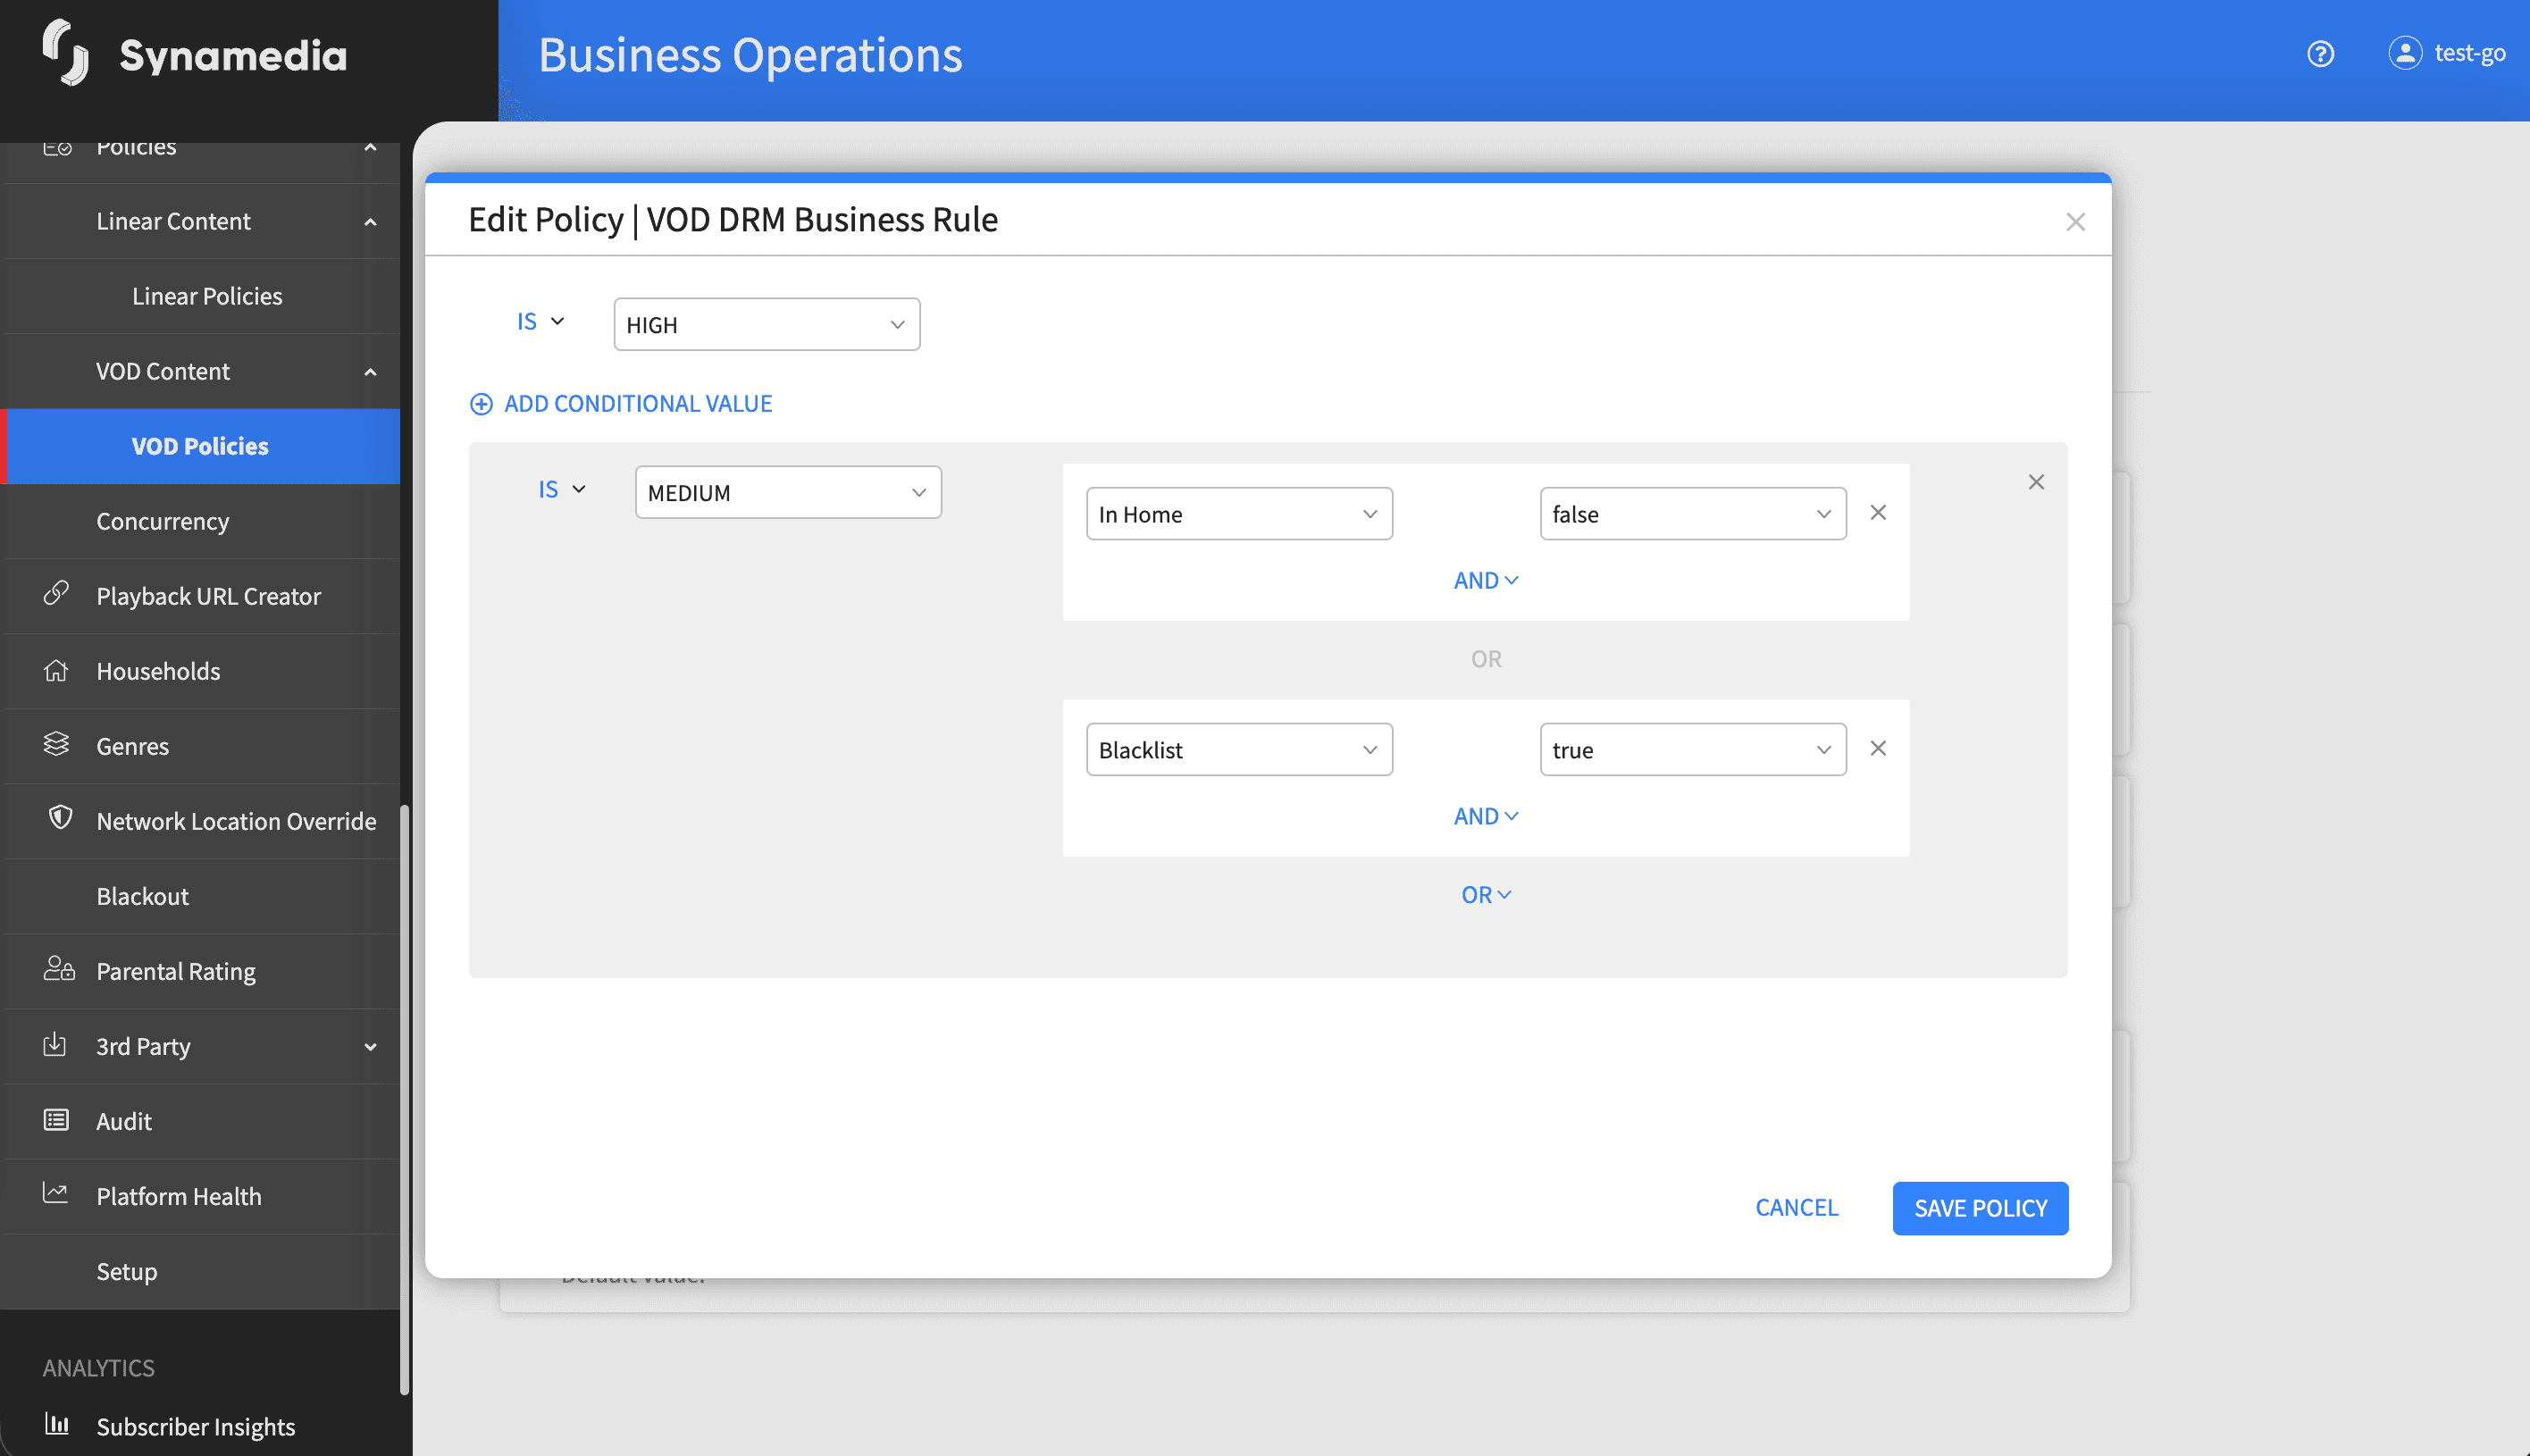Select VOD Policies menu item

coord(200,446)
